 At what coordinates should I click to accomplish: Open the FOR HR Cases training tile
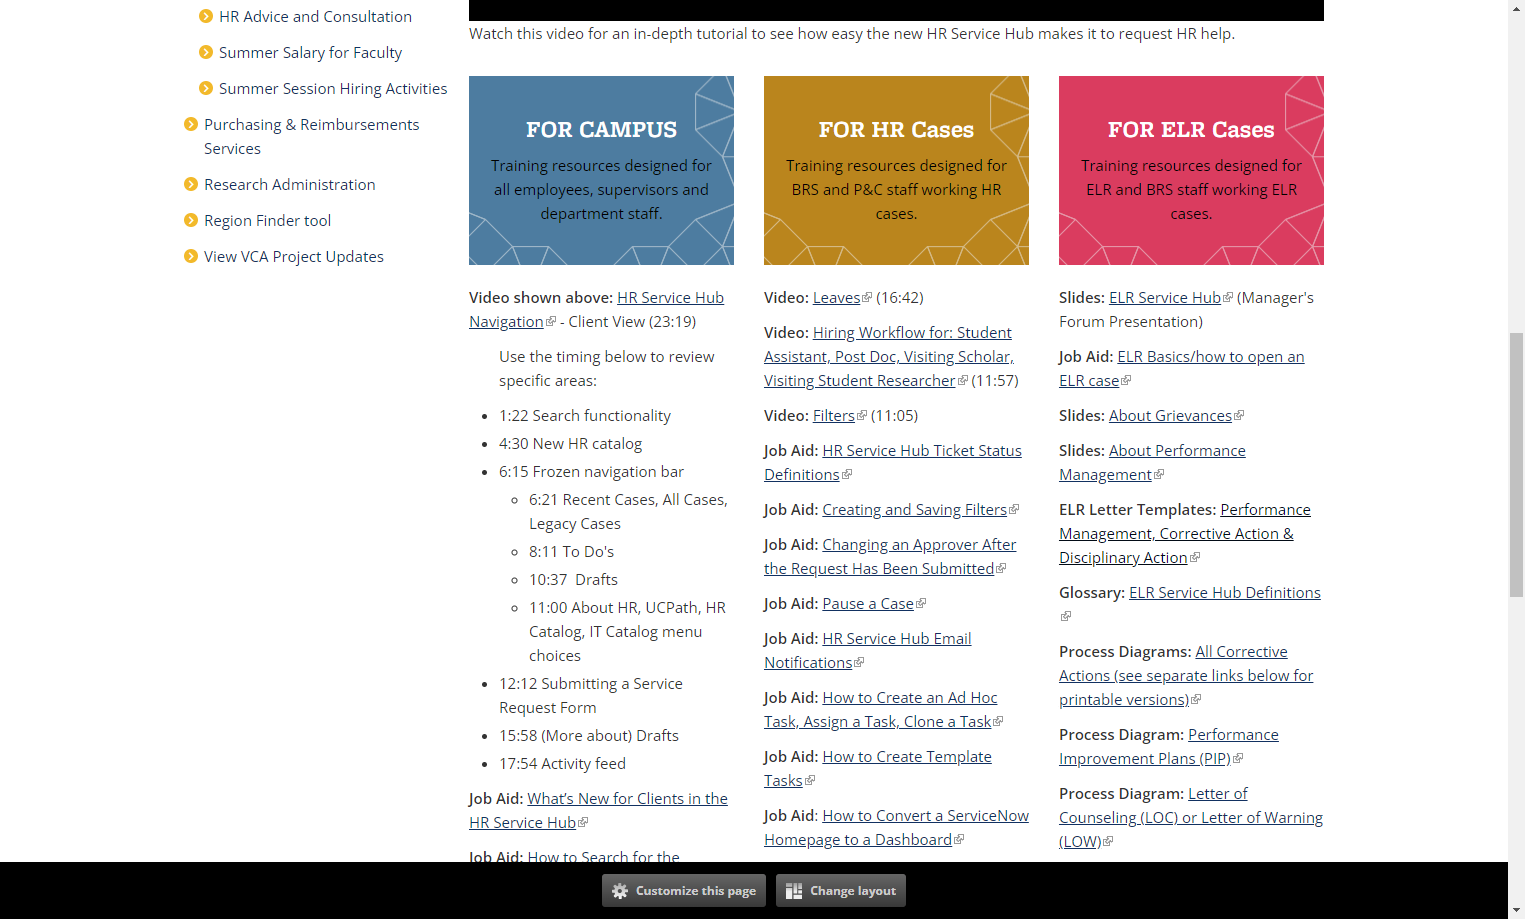pyautogui.click(x=896, y=170)
